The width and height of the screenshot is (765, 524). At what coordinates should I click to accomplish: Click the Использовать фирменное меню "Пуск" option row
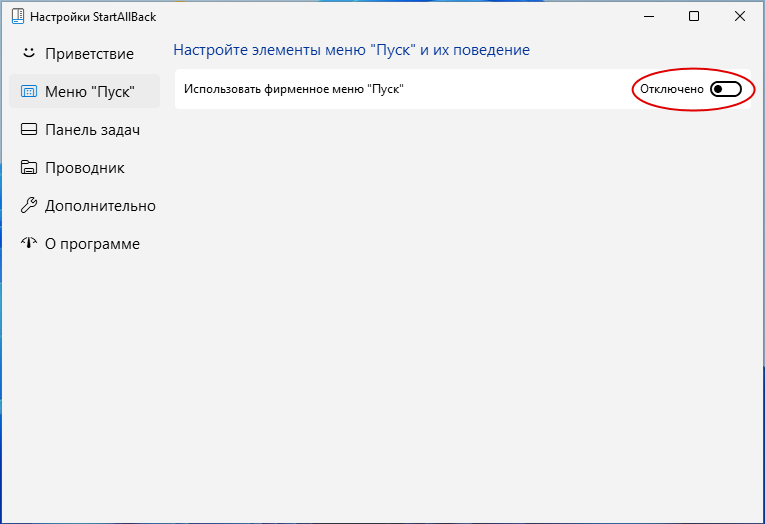pos(463,89)
